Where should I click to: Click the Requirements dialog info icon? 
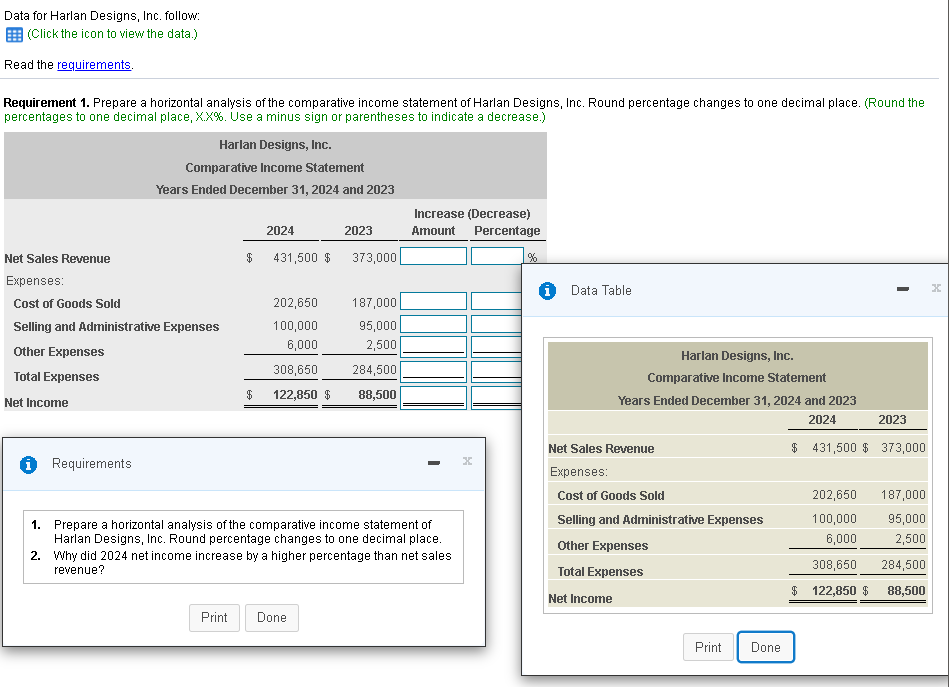(28, 464)
